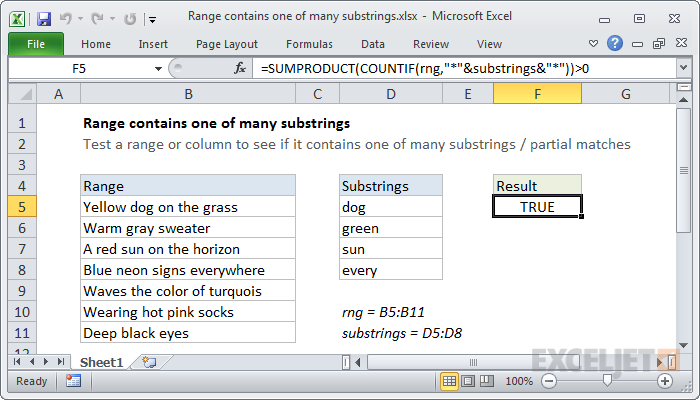700x400 pixels.
Task: Open the Page Layout tab
Action: pyautogui.click(x=227, y=44)
